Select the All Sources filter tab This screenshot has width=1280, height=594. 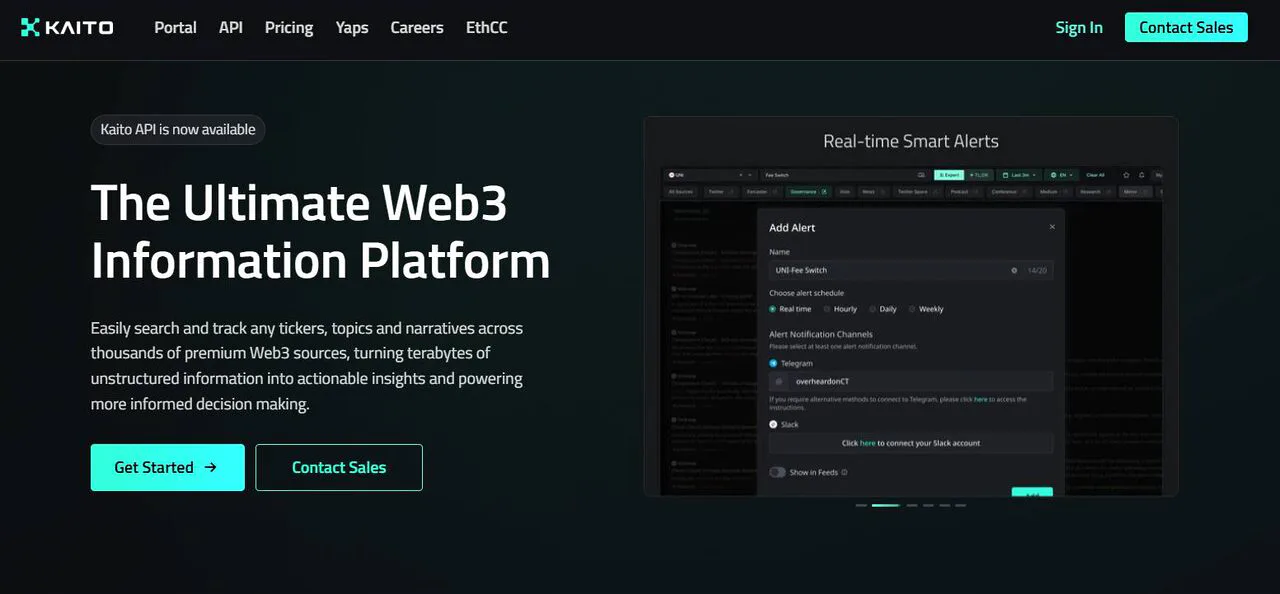pyautogui.click(x=681, y=191)
